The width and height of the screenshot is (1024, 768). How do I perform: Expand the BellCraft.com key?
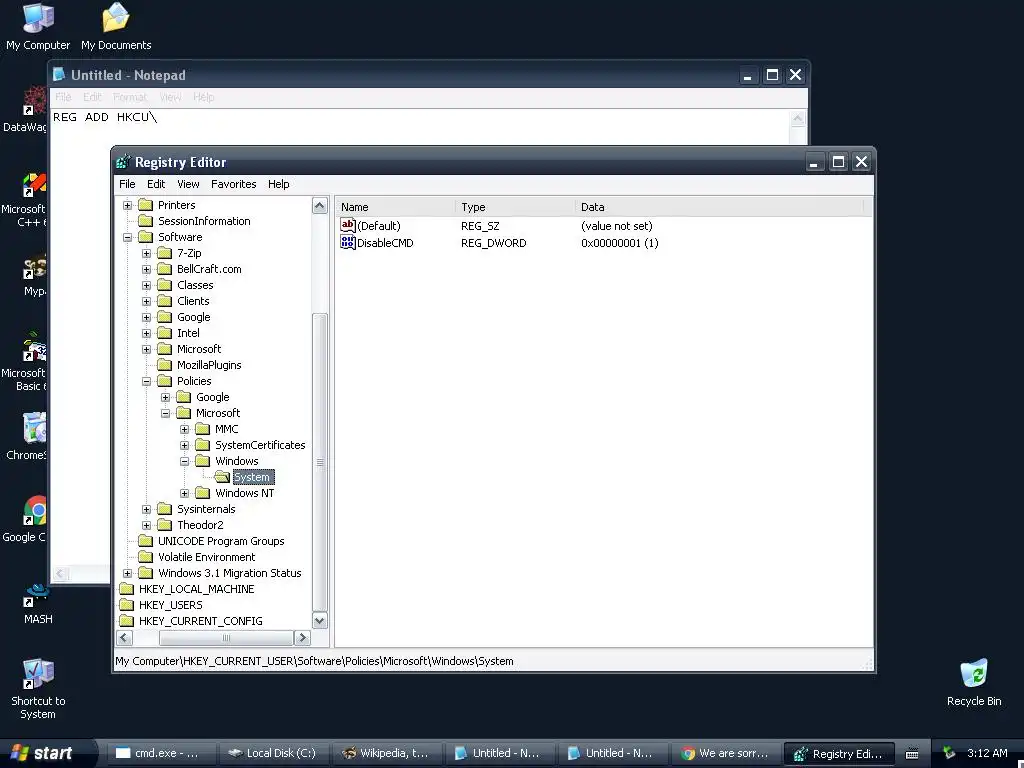[147, 269]
